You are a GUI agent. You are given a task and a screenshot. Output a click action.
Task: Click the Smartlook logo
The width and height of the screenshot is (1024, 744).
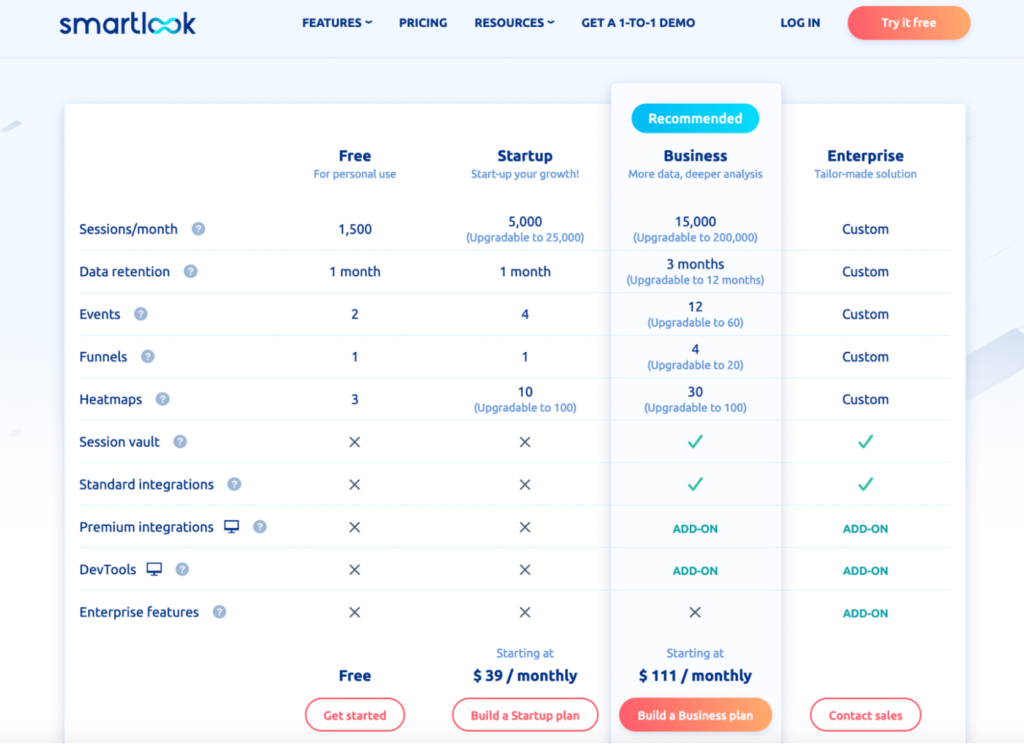coord(127,24)
